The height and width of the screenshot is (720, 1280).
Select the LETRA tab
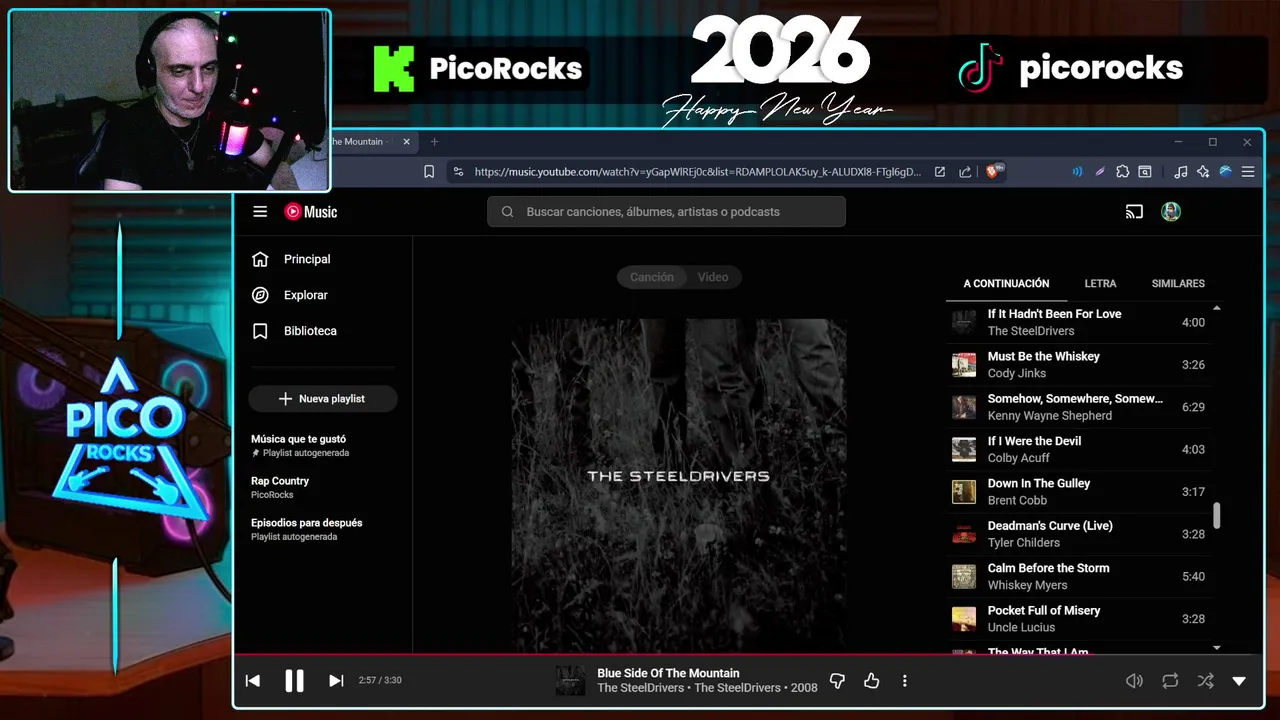coord(1100,284)
